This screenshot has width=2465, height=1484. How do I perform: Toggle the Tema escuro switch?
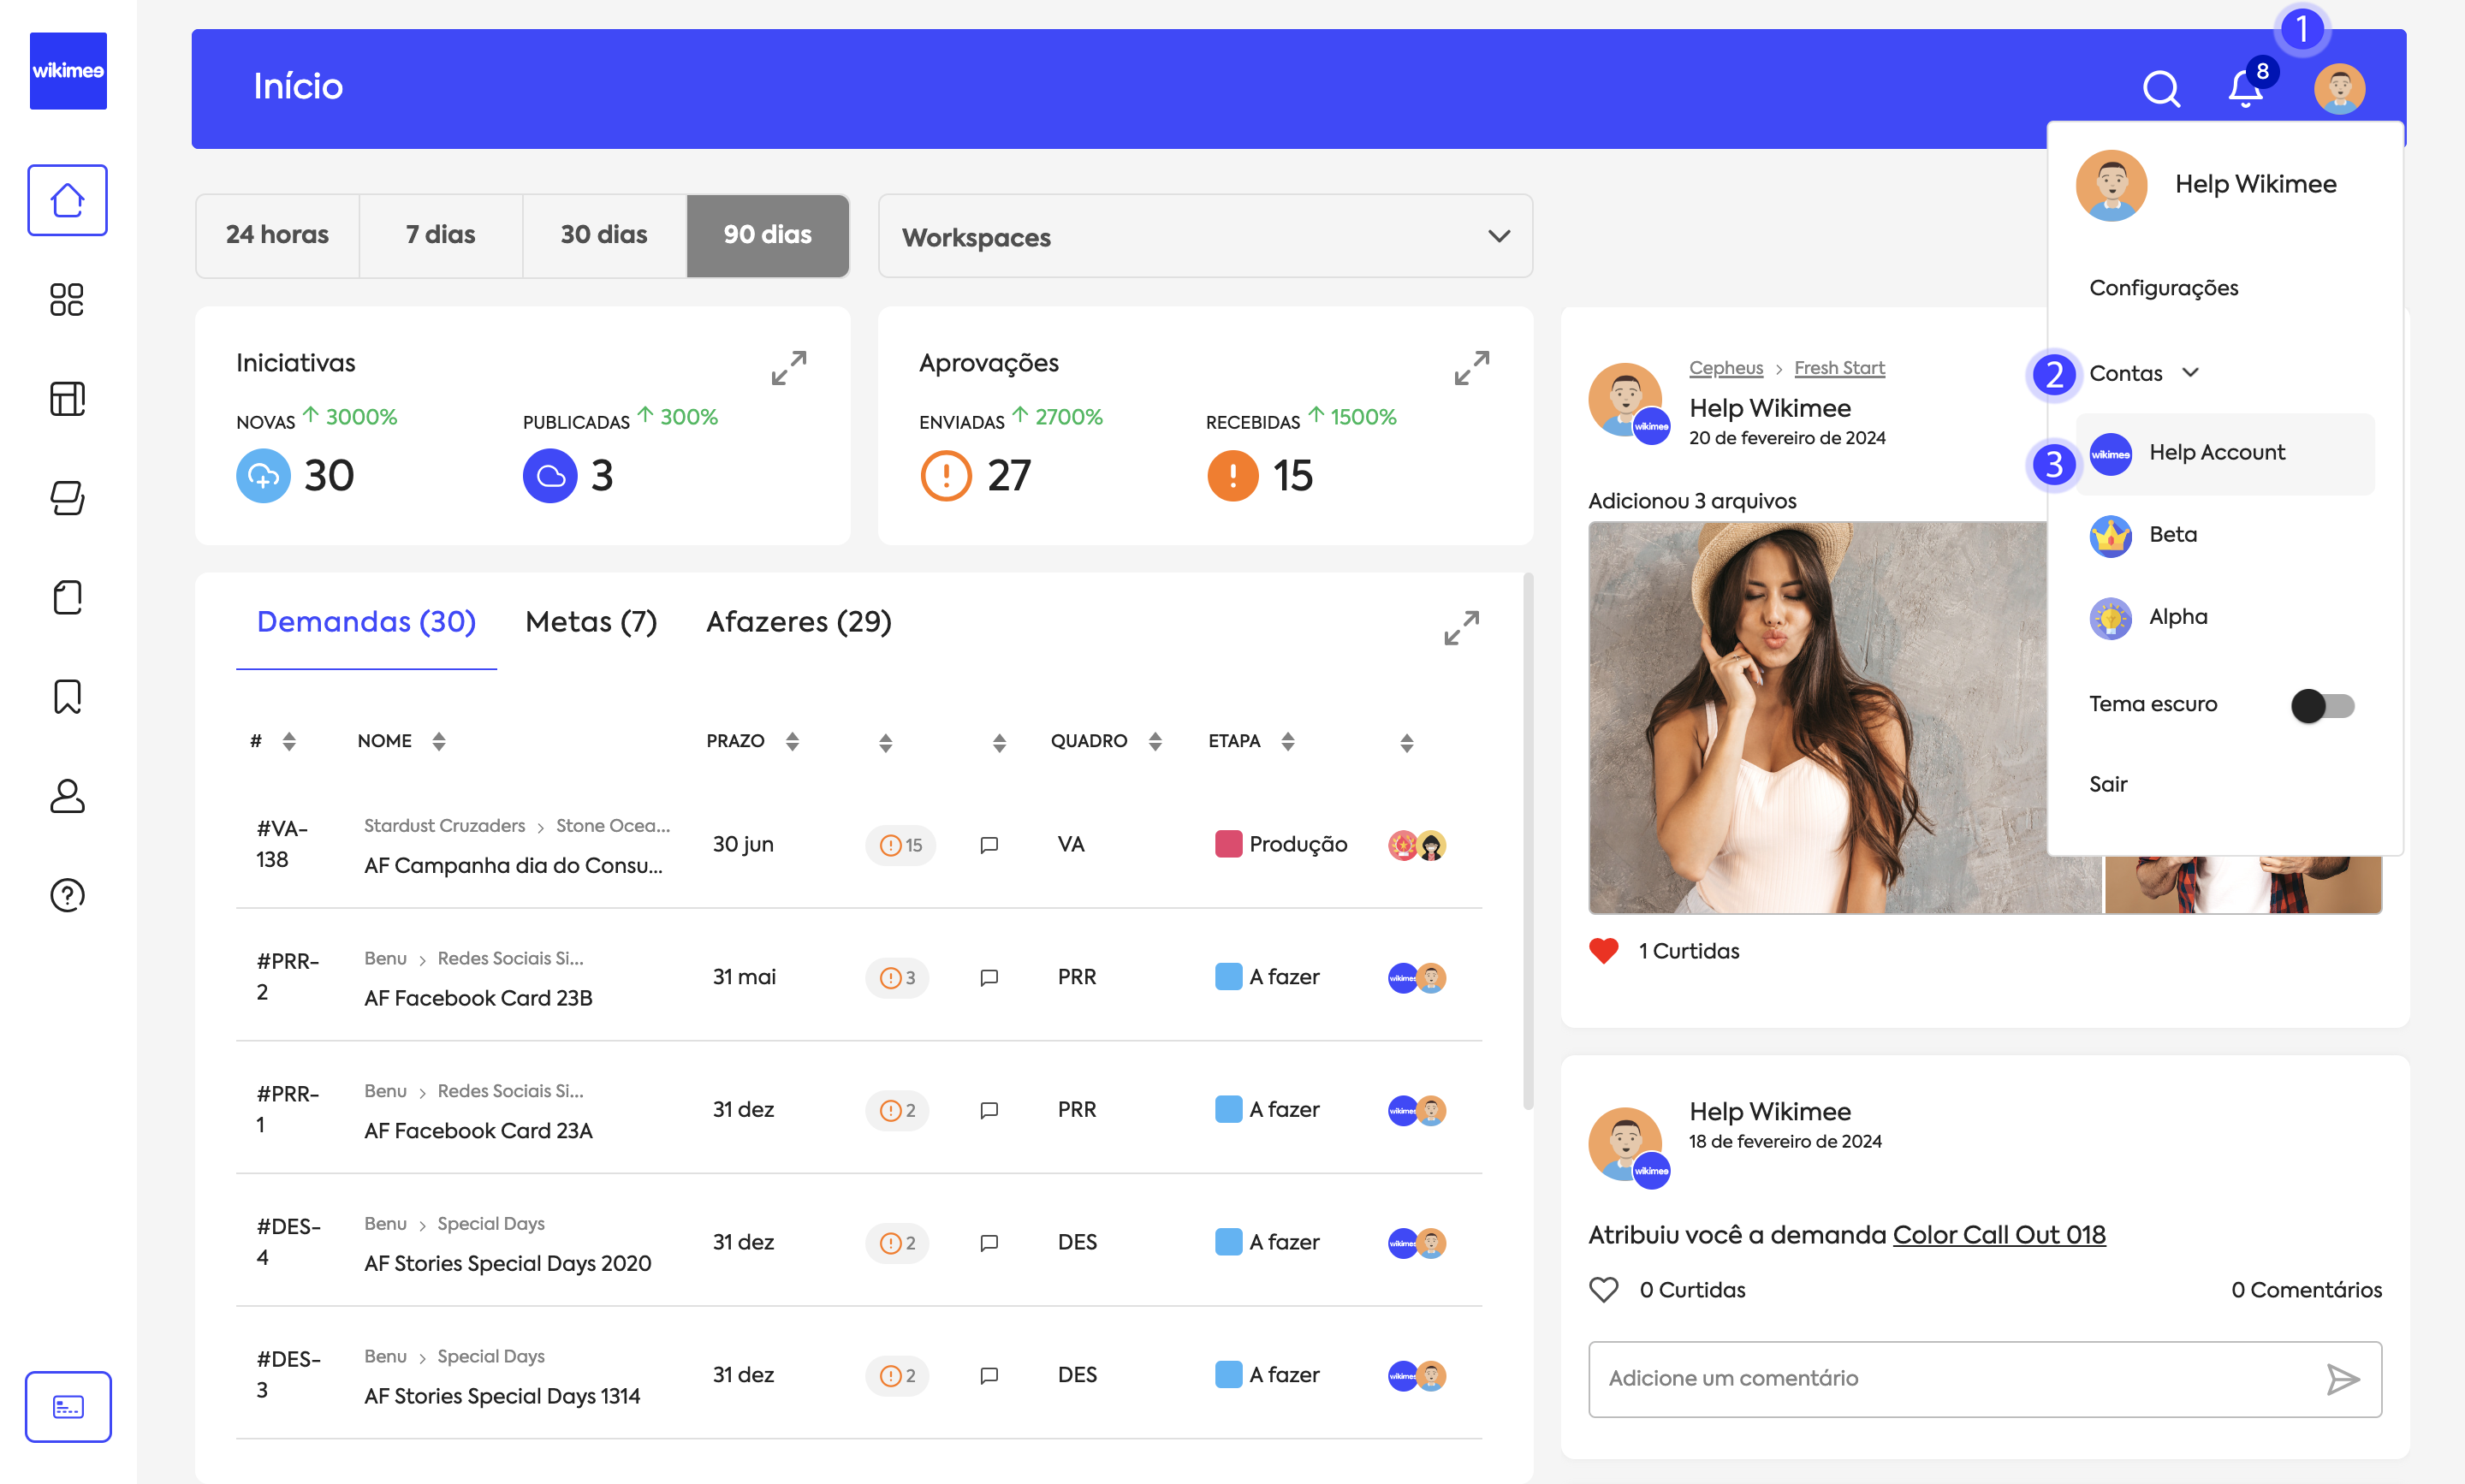point(2322,706)
